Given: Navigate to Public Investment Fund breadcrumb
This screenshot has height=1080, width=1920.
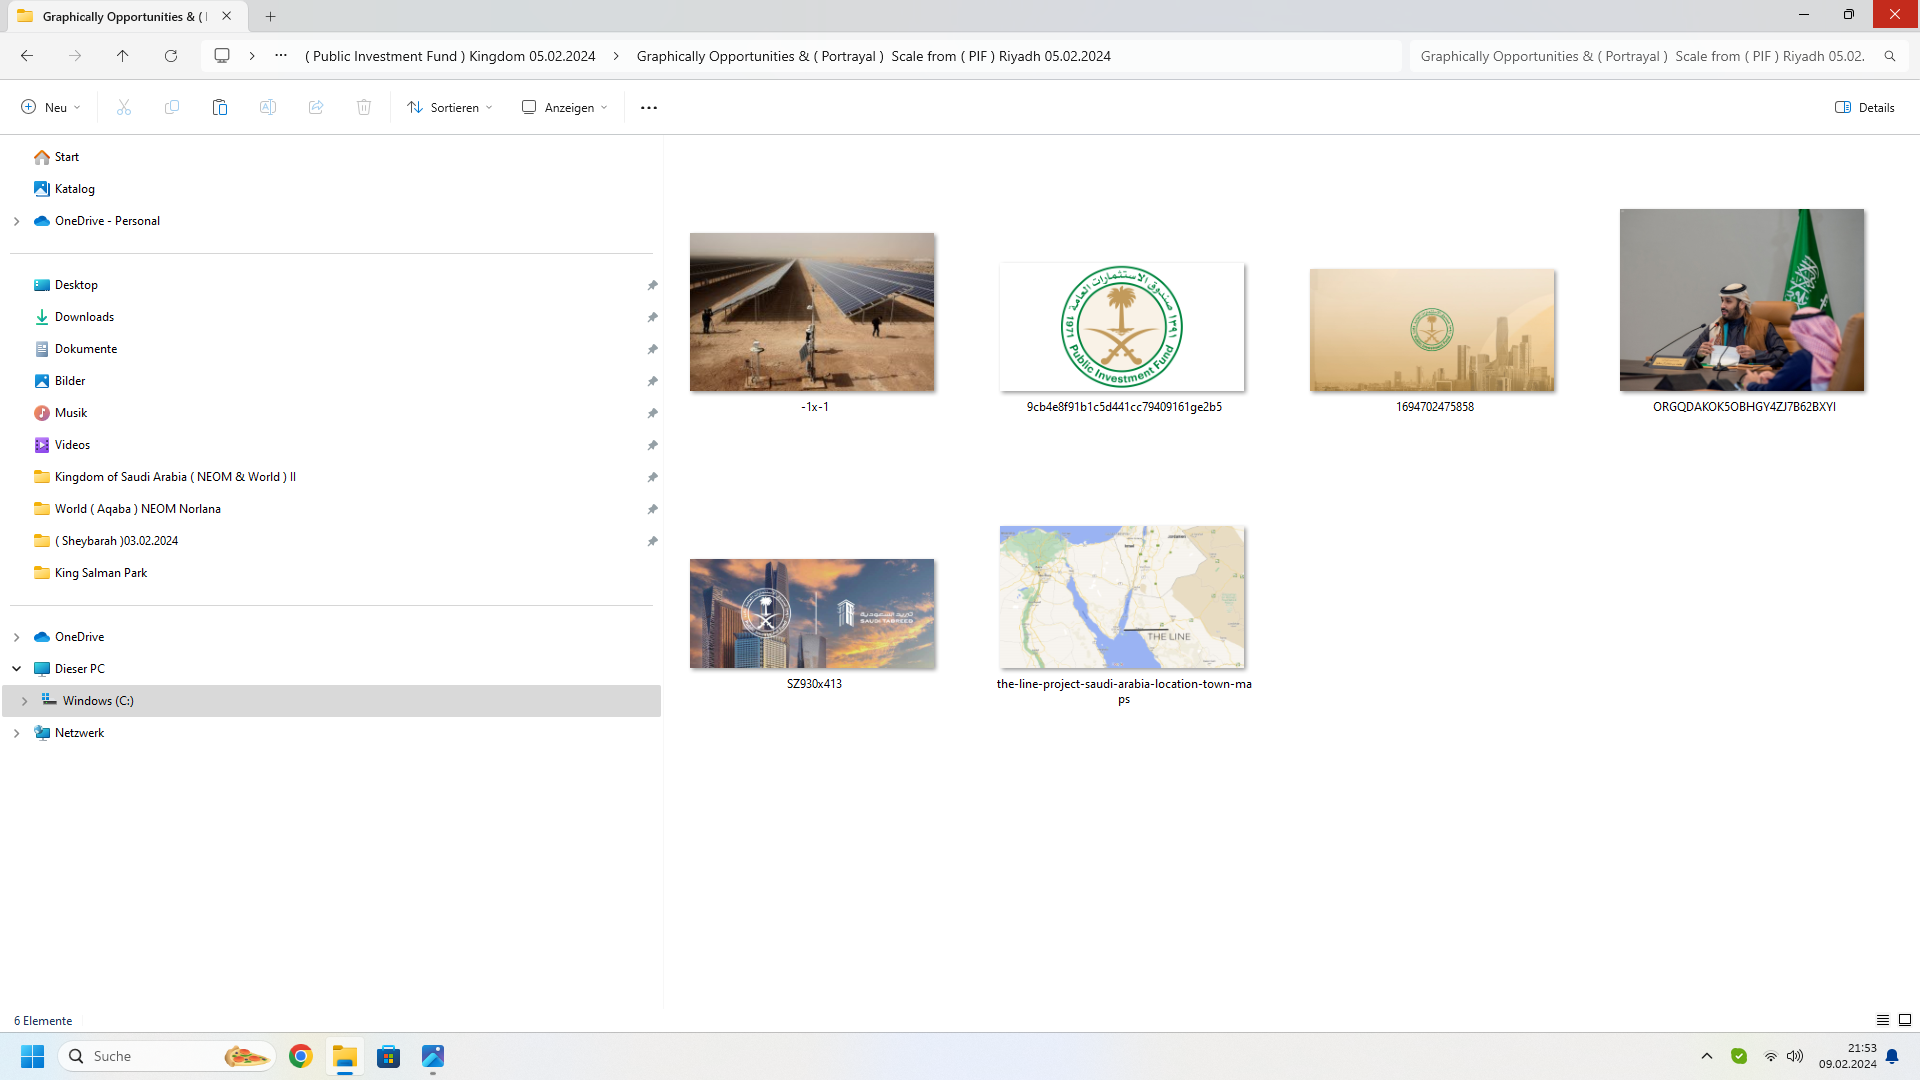Looking at the screenshot, I should click(450, 56).
